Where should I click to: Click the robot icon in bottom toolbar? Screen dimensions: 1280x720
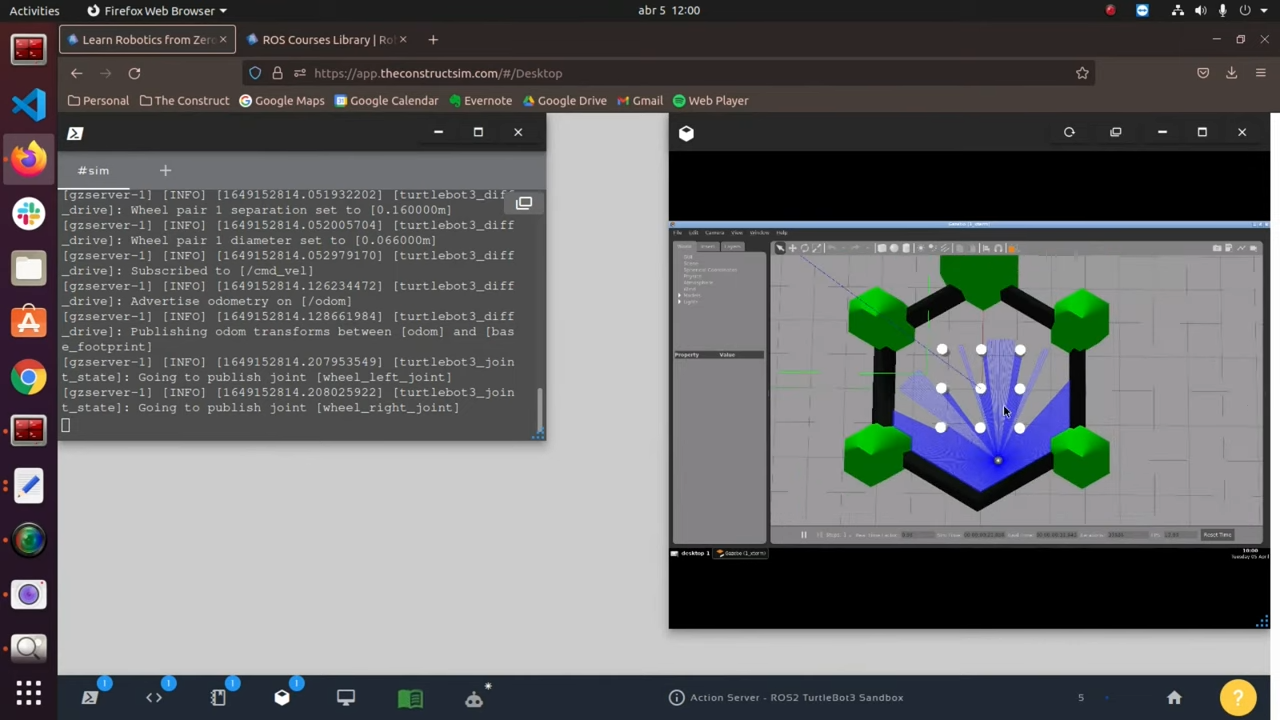474,698
